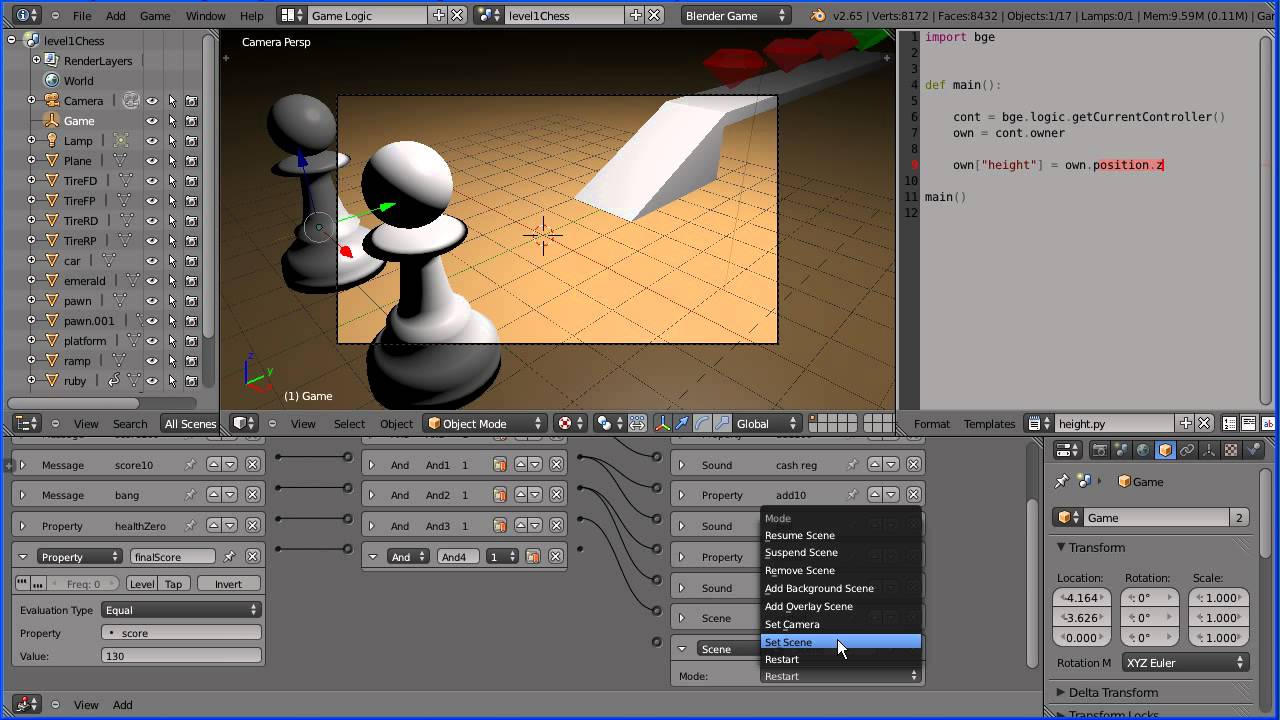Toggle selectability of the Plane object

[172, 161]
